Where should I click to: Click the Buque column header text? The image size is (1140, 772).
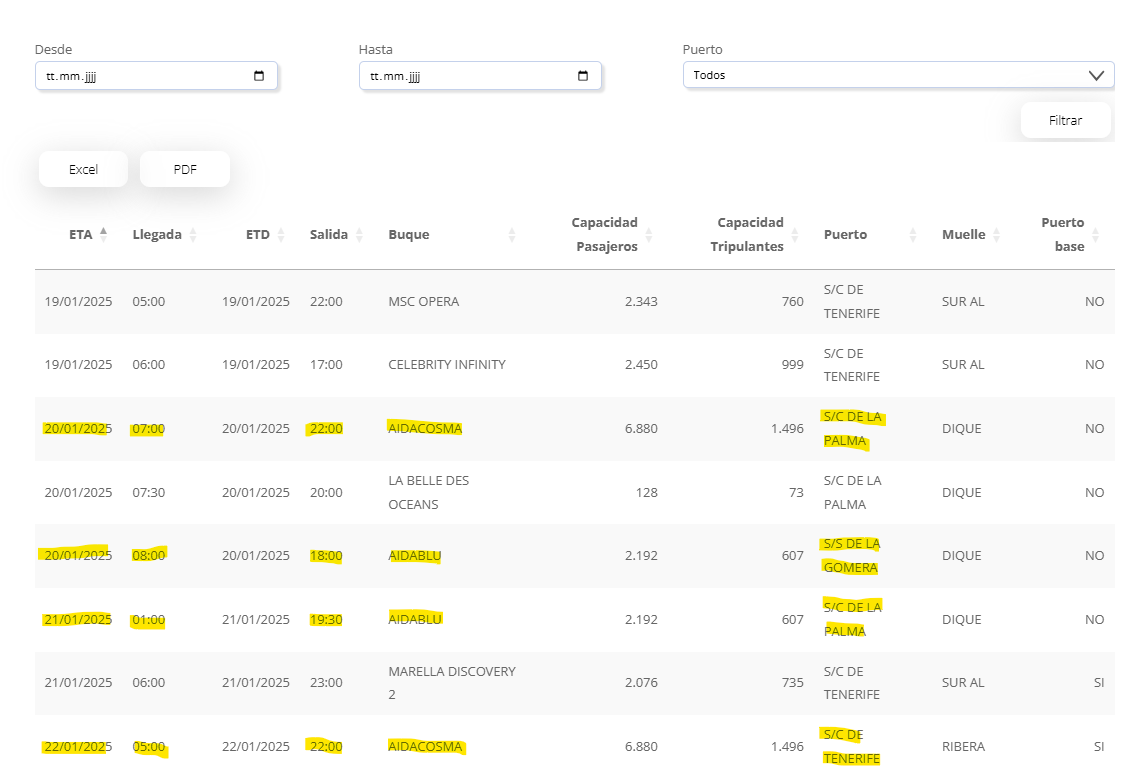pyautogui.click(x=409, y=235)
